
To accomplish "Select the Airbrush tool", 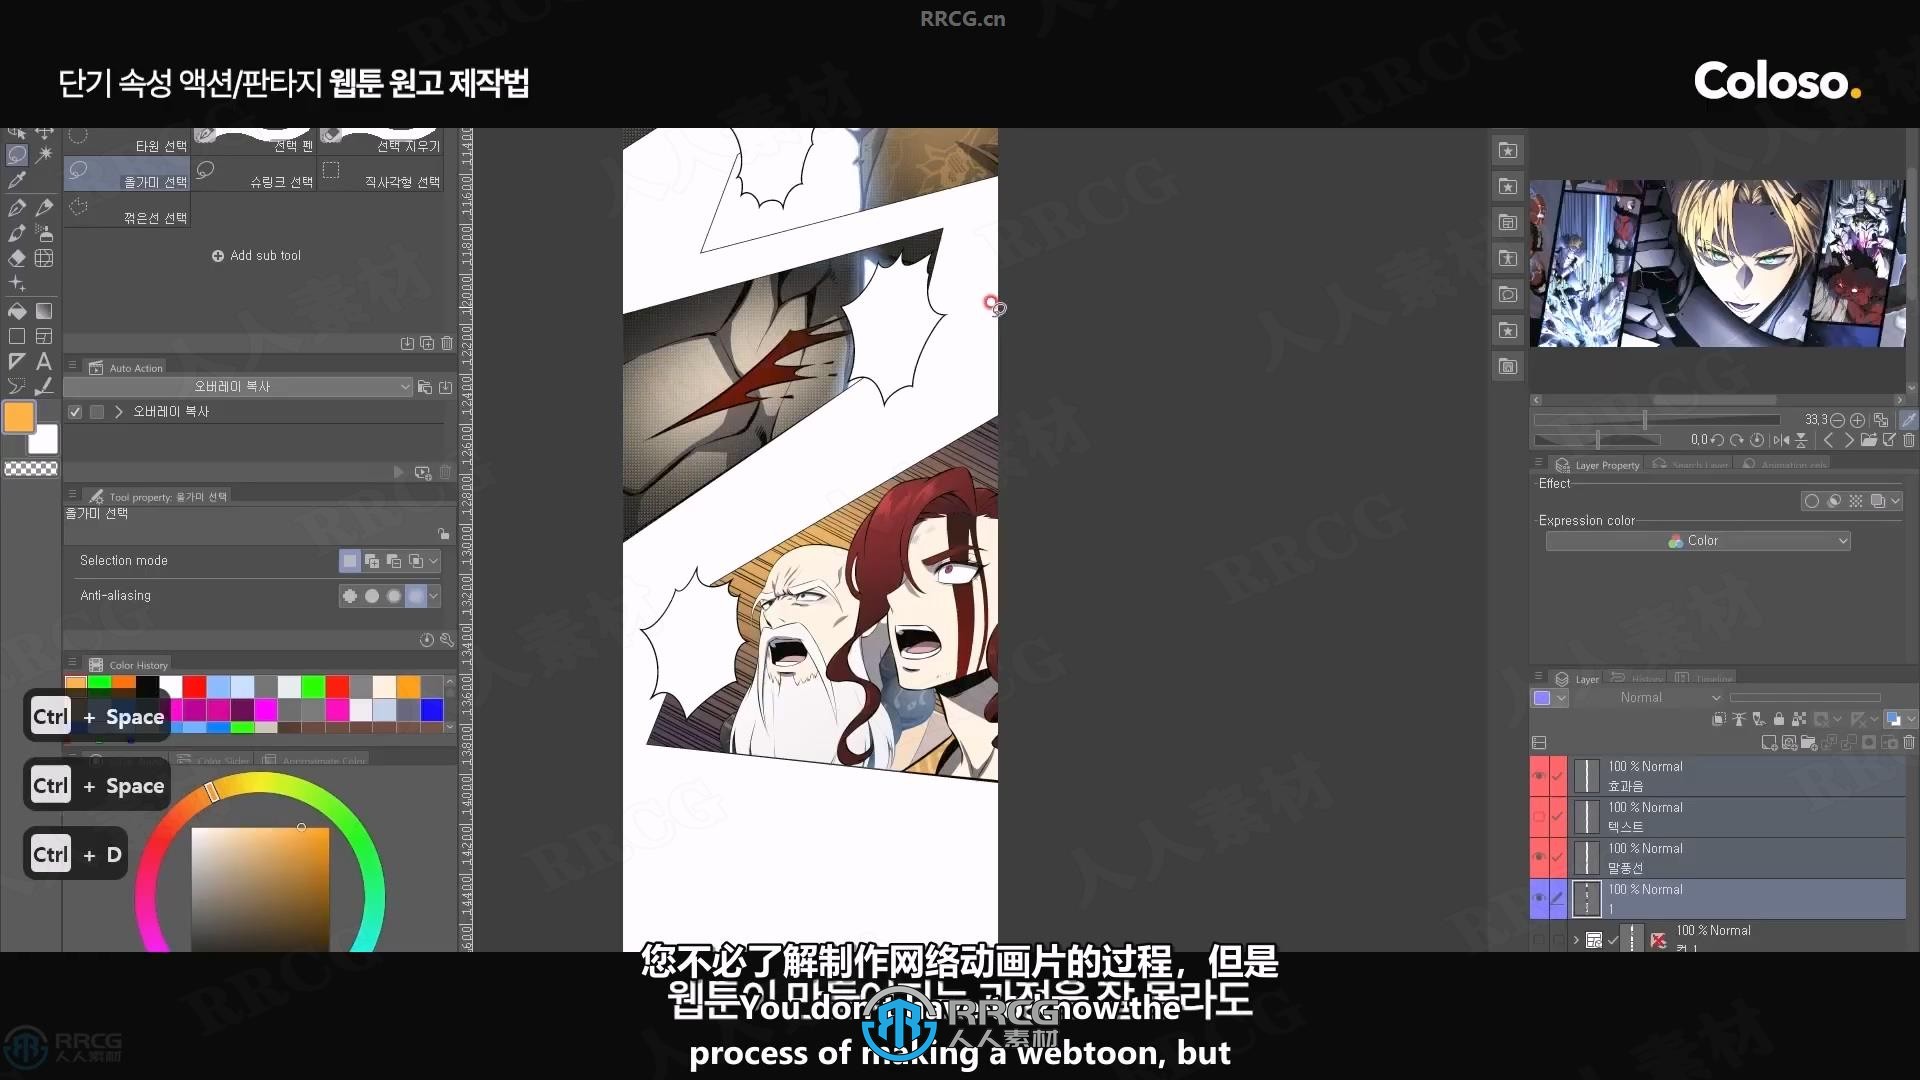I will [44, 232].
